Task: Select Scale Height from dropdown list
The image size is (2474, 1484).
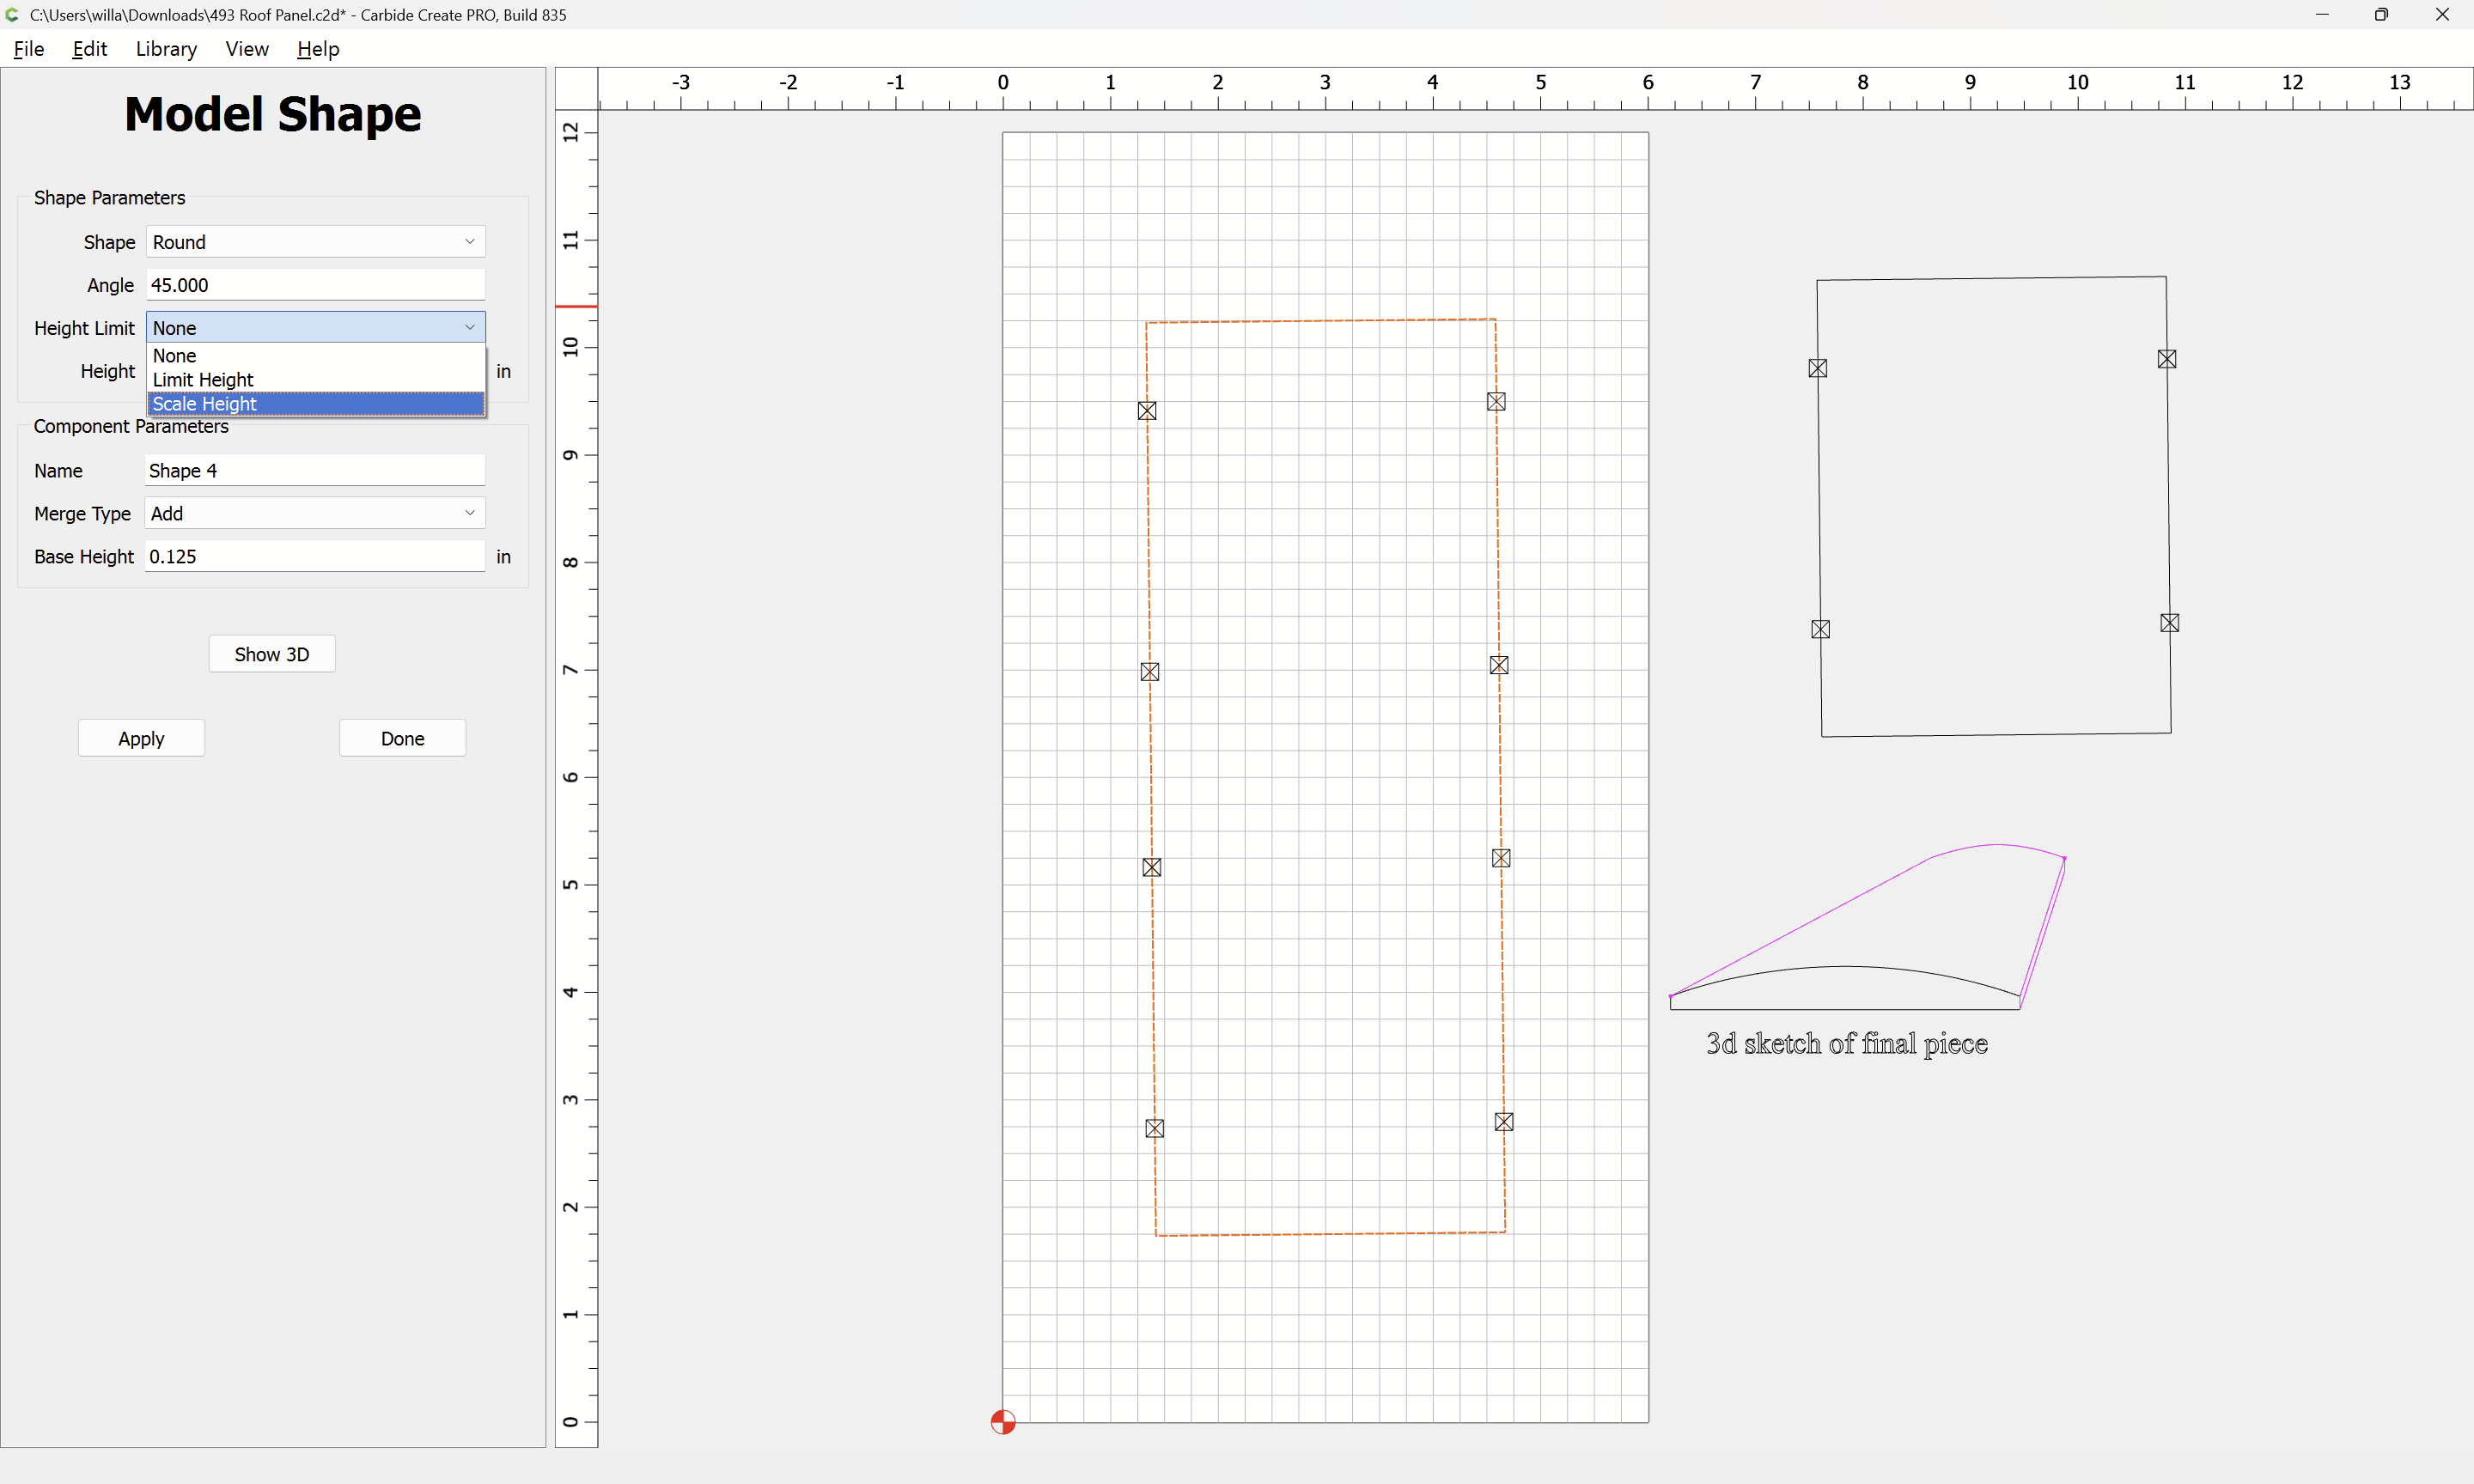Action: tap(315, 404)
